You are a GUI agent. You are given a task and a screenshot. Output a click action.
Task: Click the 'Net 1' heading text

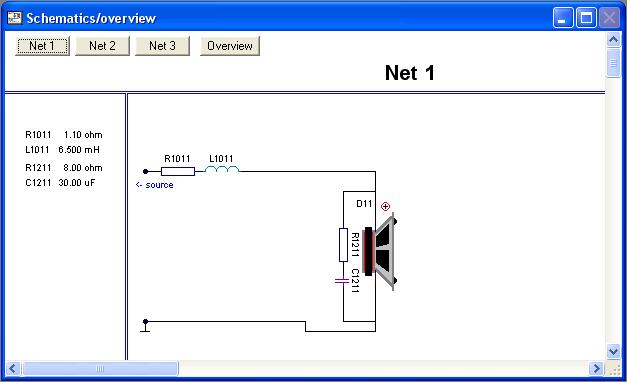point(410,73)
